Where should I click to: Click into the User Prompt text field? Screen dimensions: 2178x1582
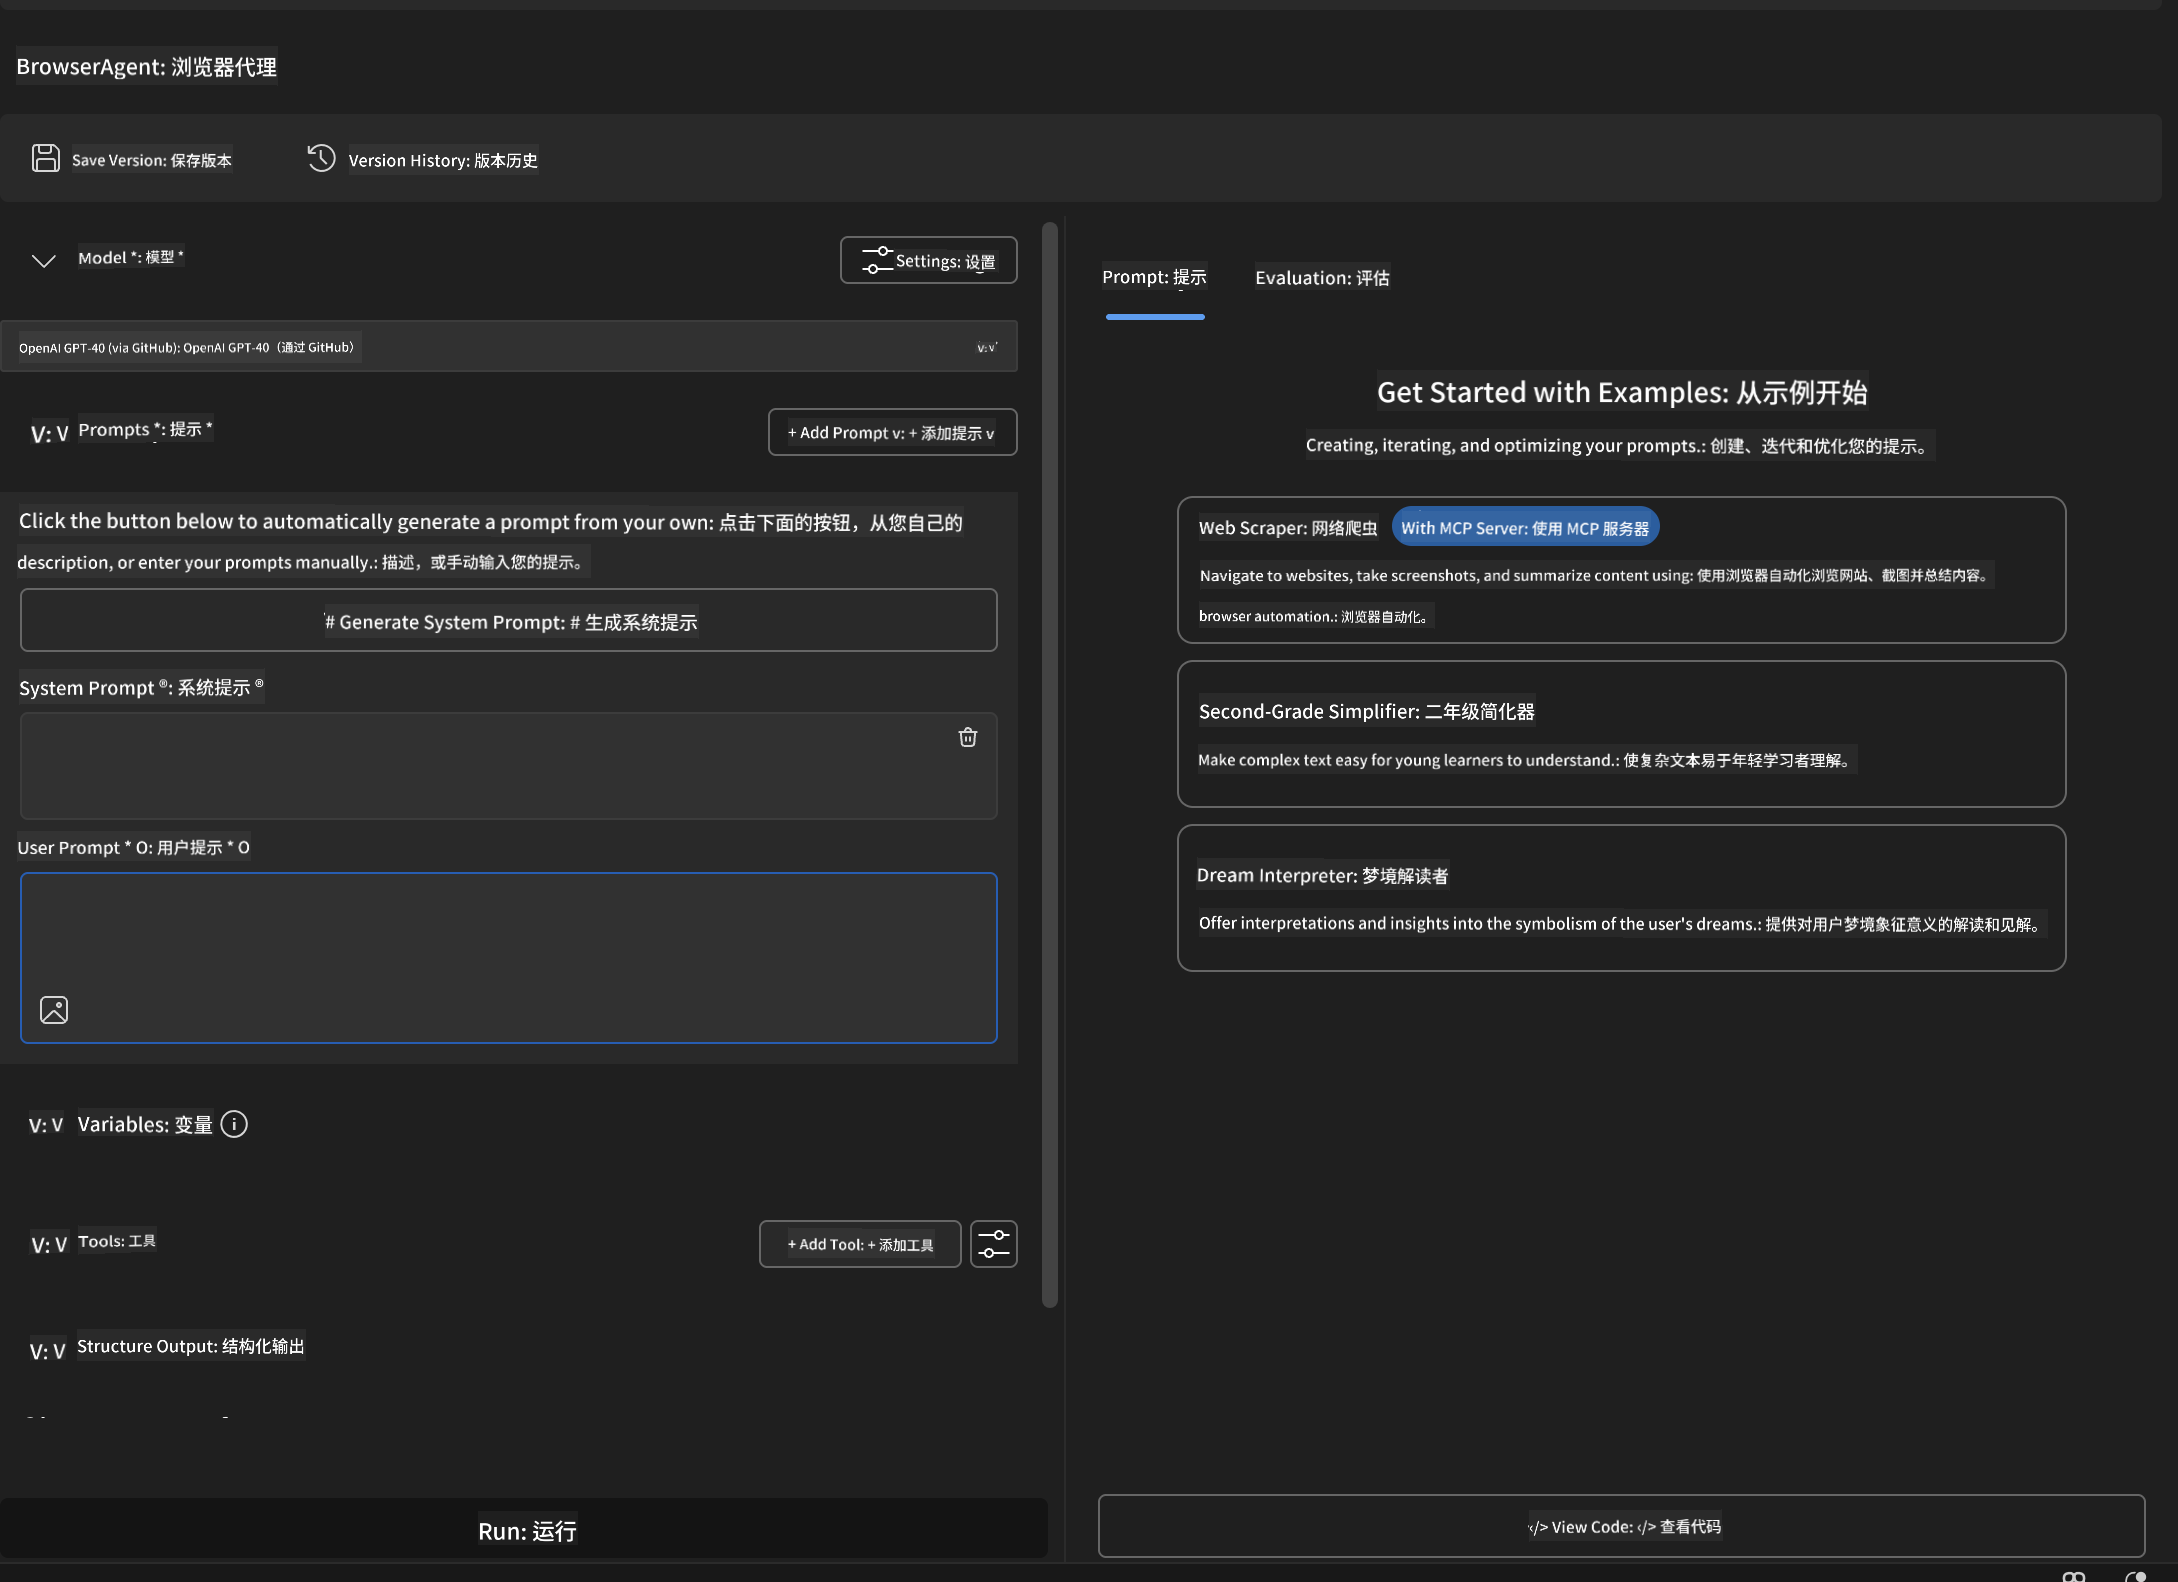pyautogui.click(x=509, y=958)
